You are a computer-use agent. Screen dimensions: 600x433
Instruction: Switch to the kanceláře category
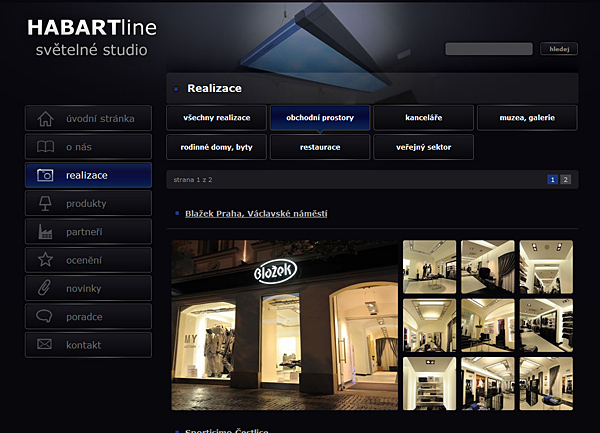(424, 118)
